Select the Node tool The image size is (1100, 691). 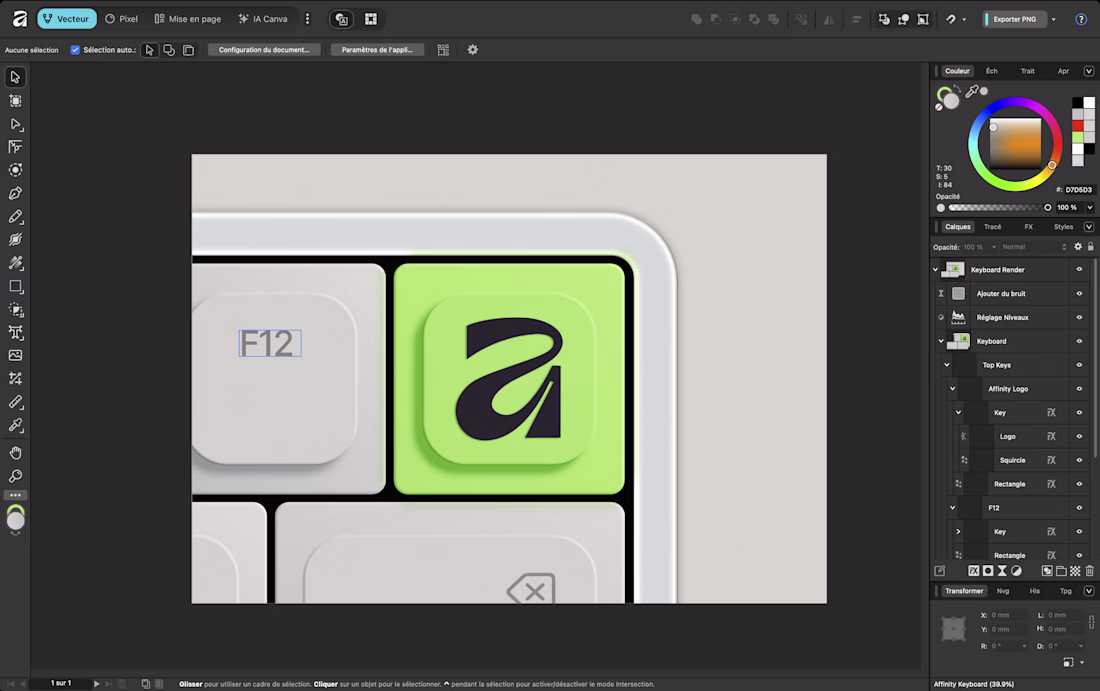tap(15, 124)
